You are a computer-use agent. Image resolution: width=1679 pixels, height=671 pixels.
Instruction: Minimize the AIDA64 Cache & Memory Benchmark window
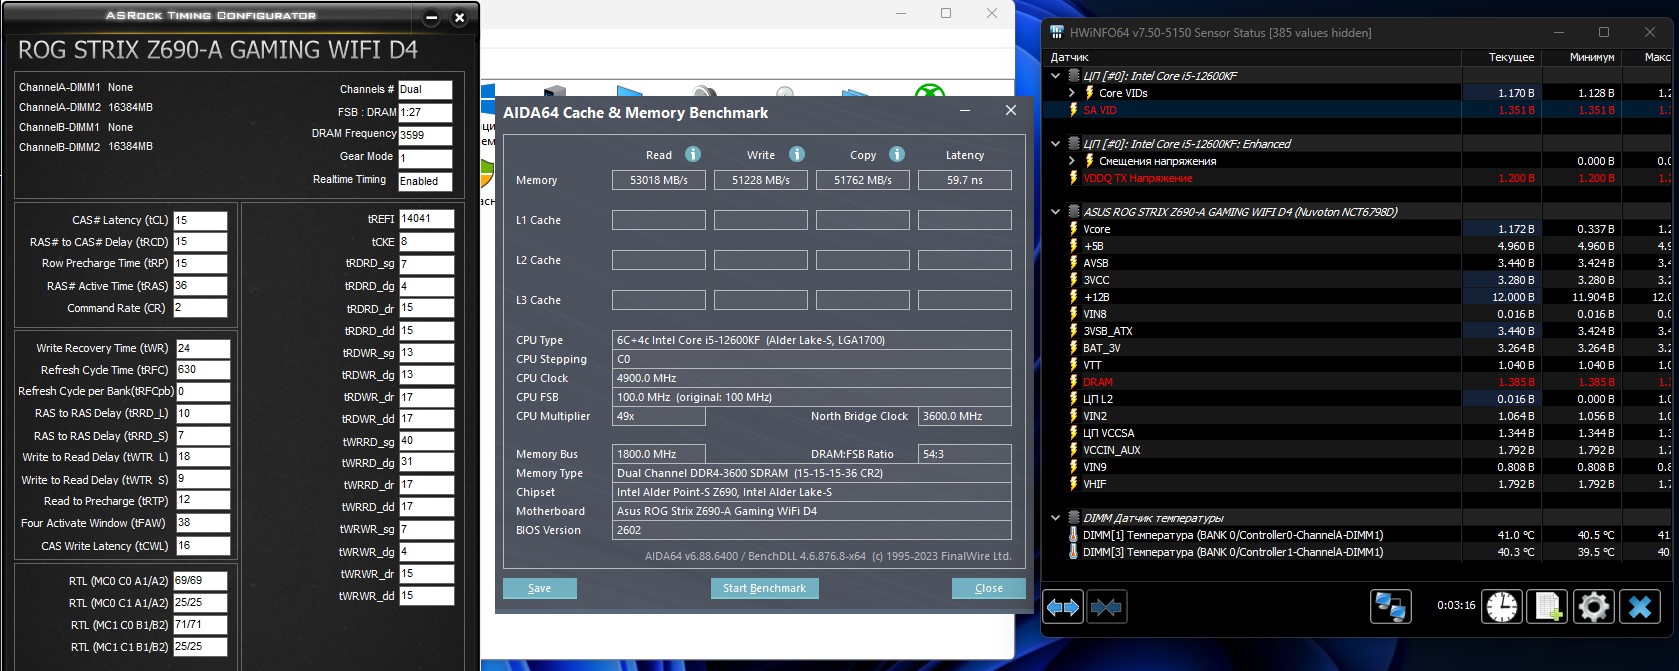[965, 111]
